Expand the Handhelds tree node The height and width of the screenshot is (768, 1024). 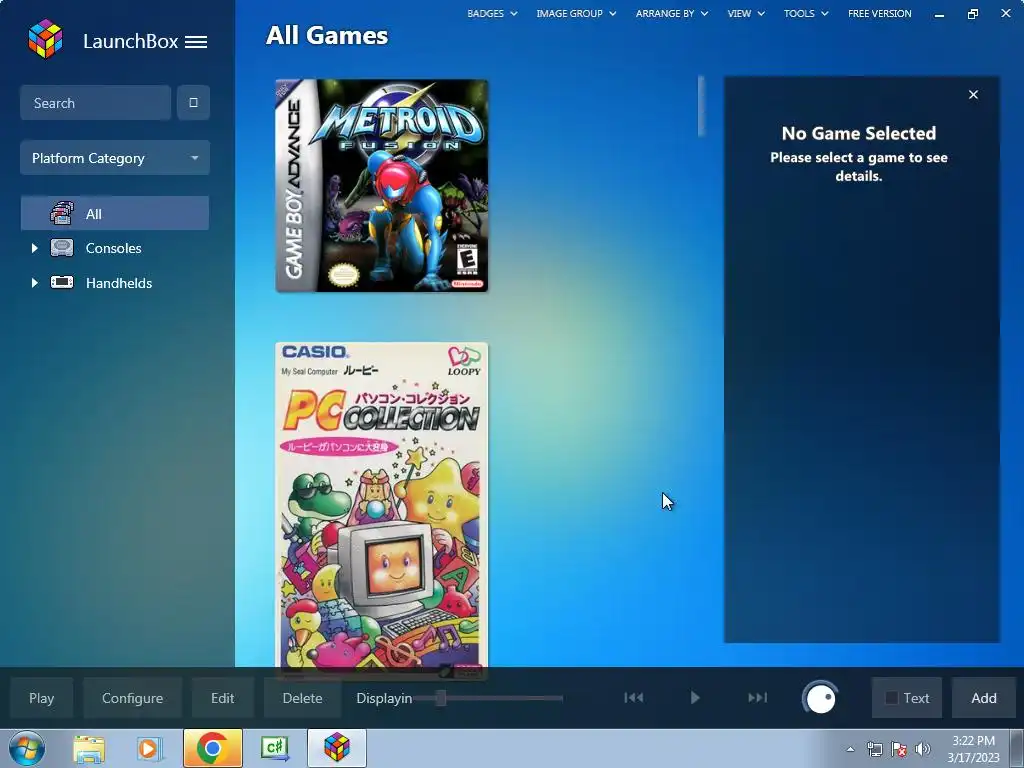(35, 283)
